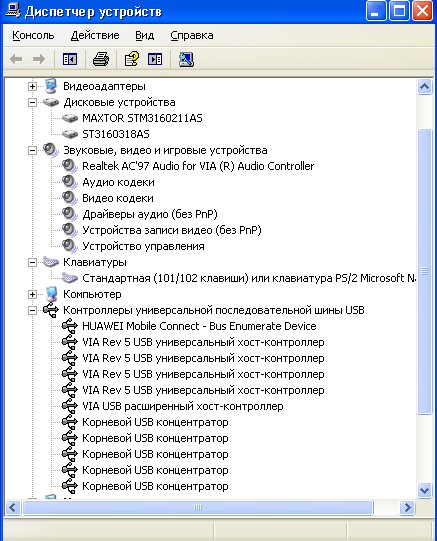Click the Клавиатуры keyboard category icon
The image size is (437, 541).
(51, 262)
